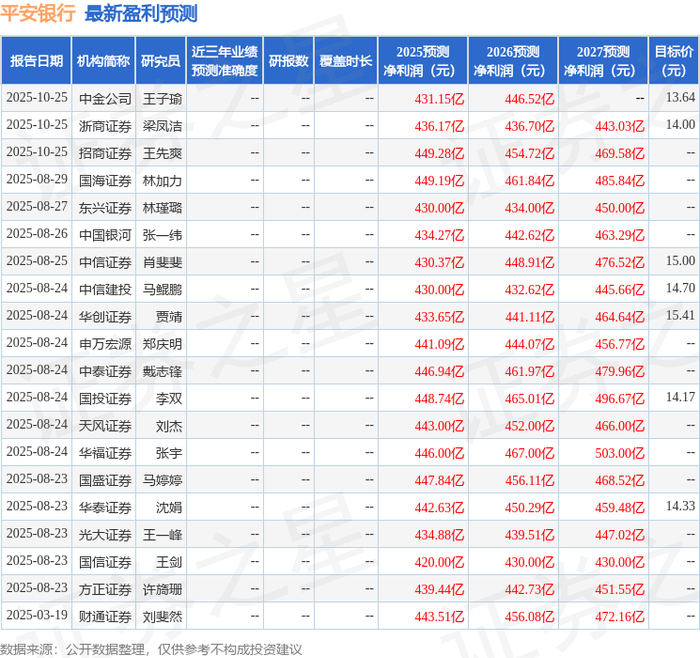
Task: Select the 华创证券 institution cell
Action: pyautogui.click(x=105, y=317)
